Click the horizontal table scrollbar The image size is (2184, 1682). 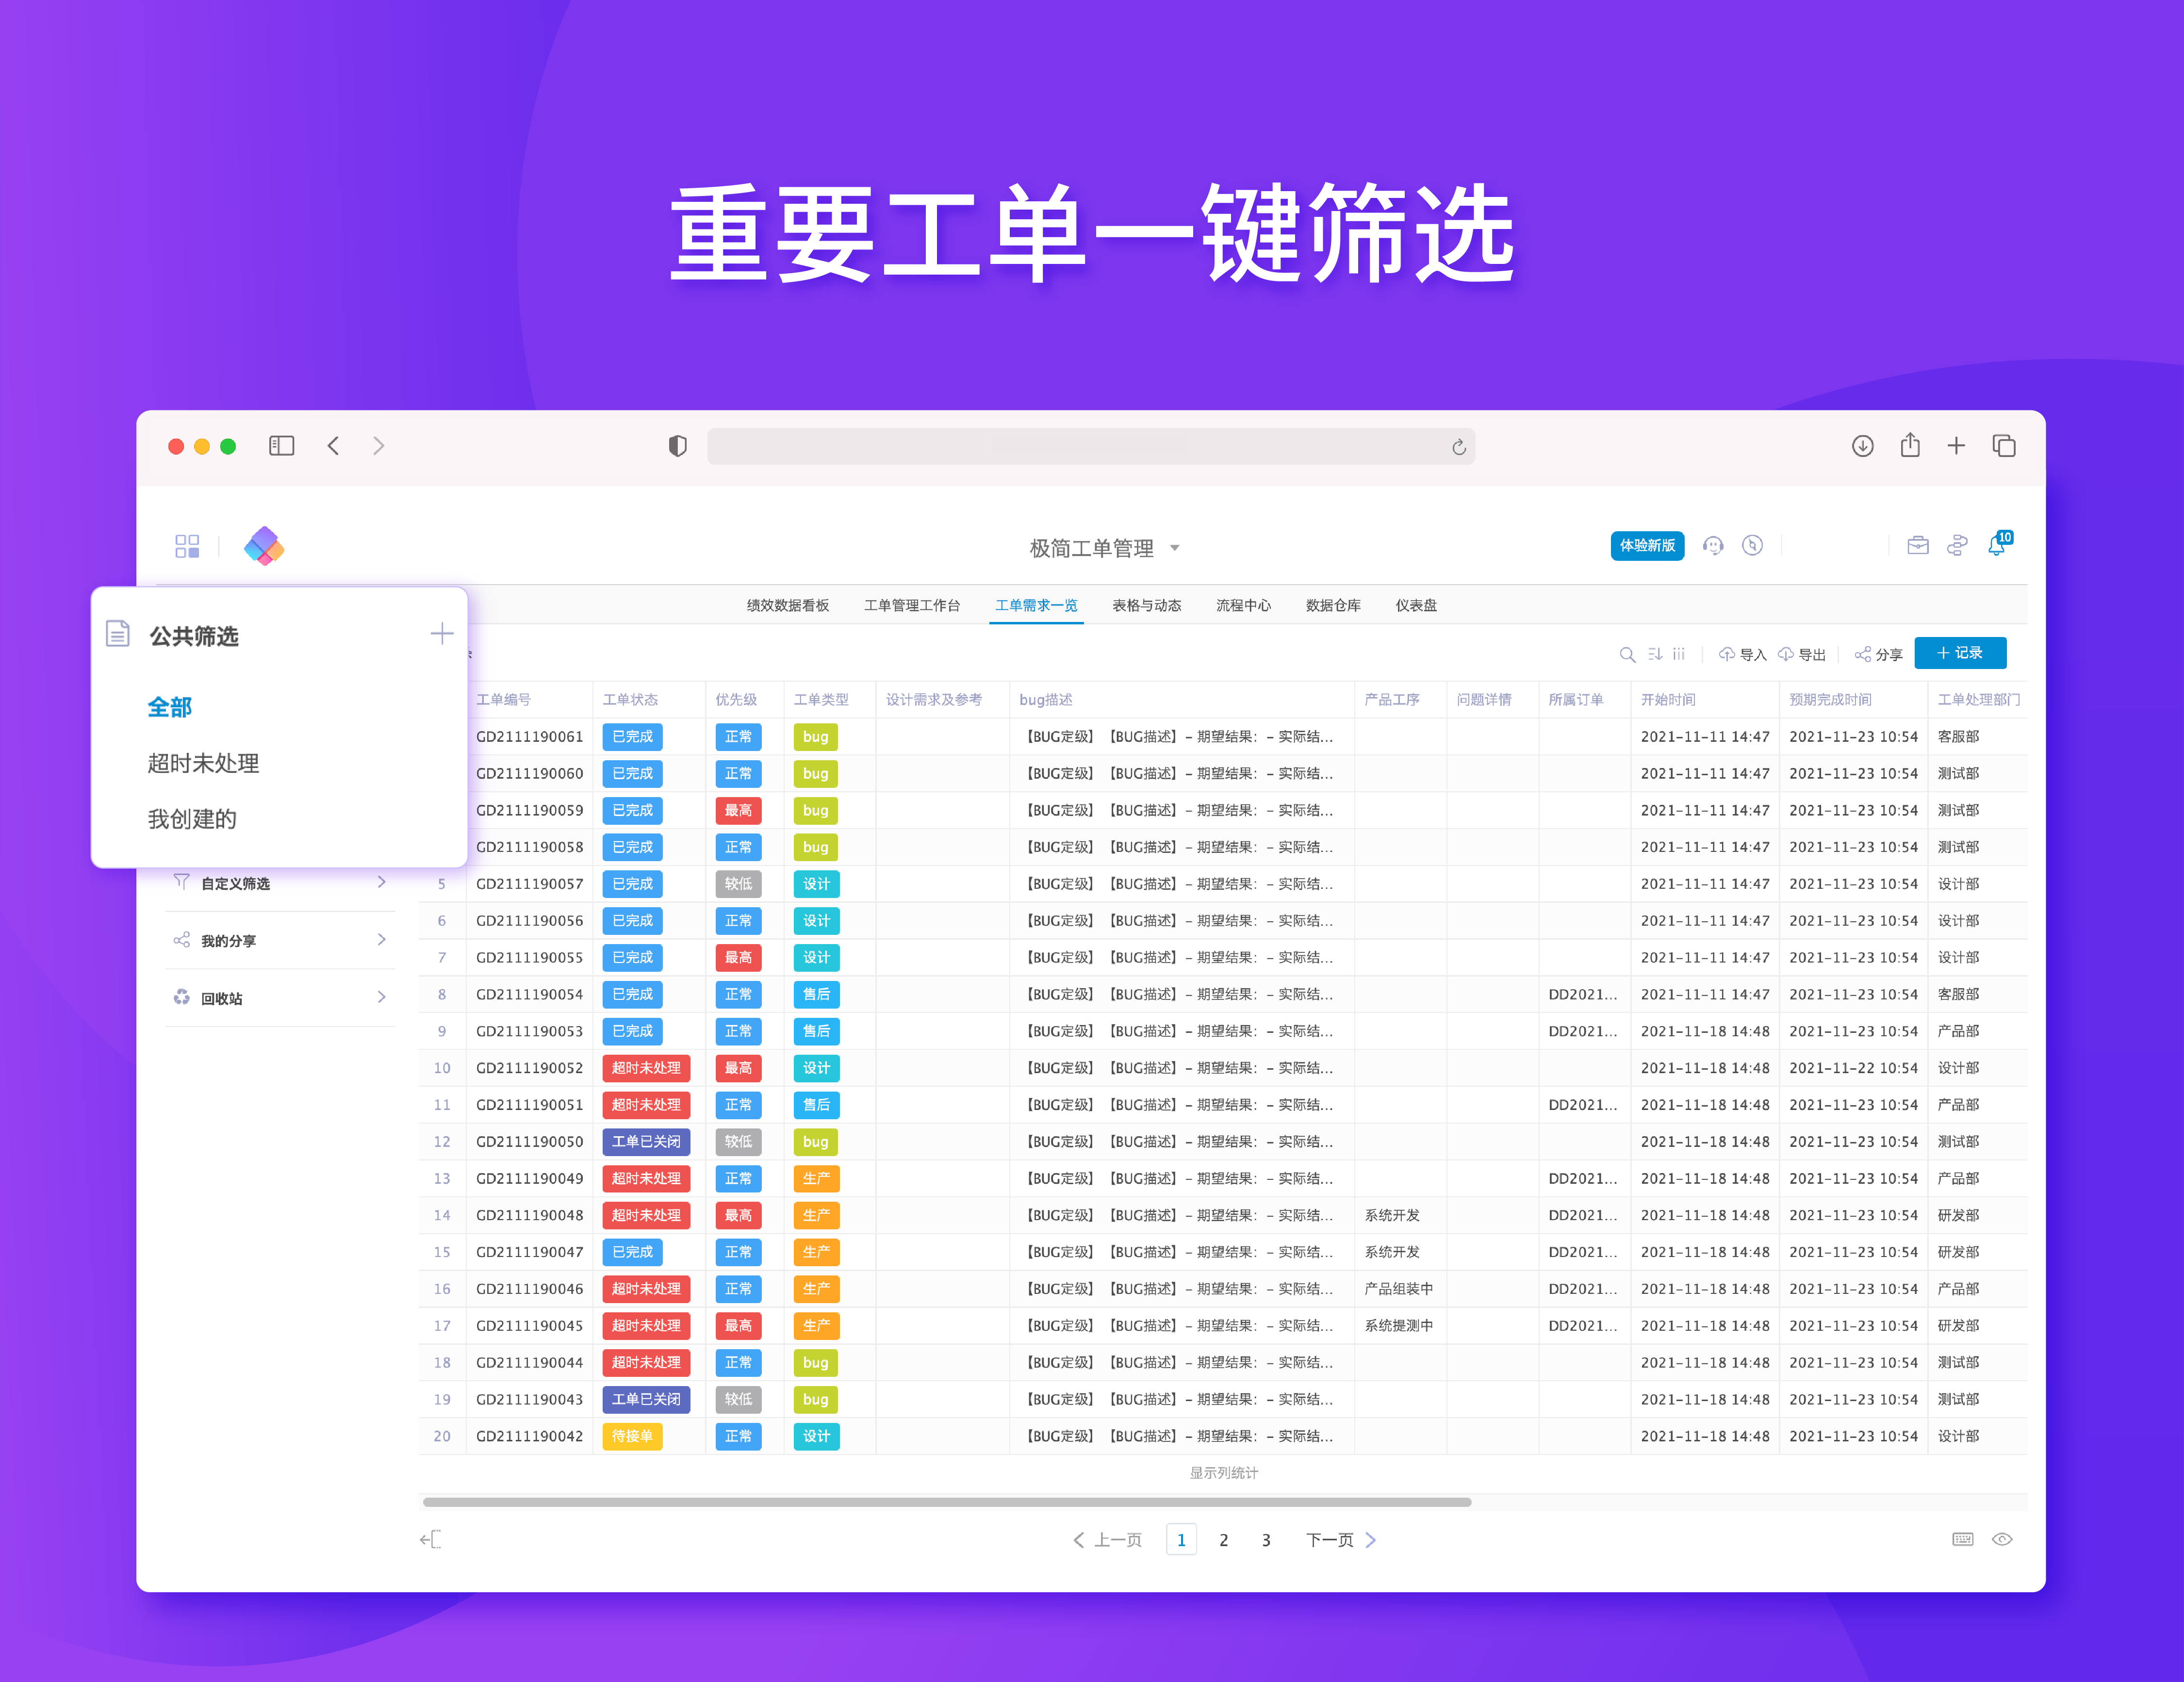click(947, 1501)
